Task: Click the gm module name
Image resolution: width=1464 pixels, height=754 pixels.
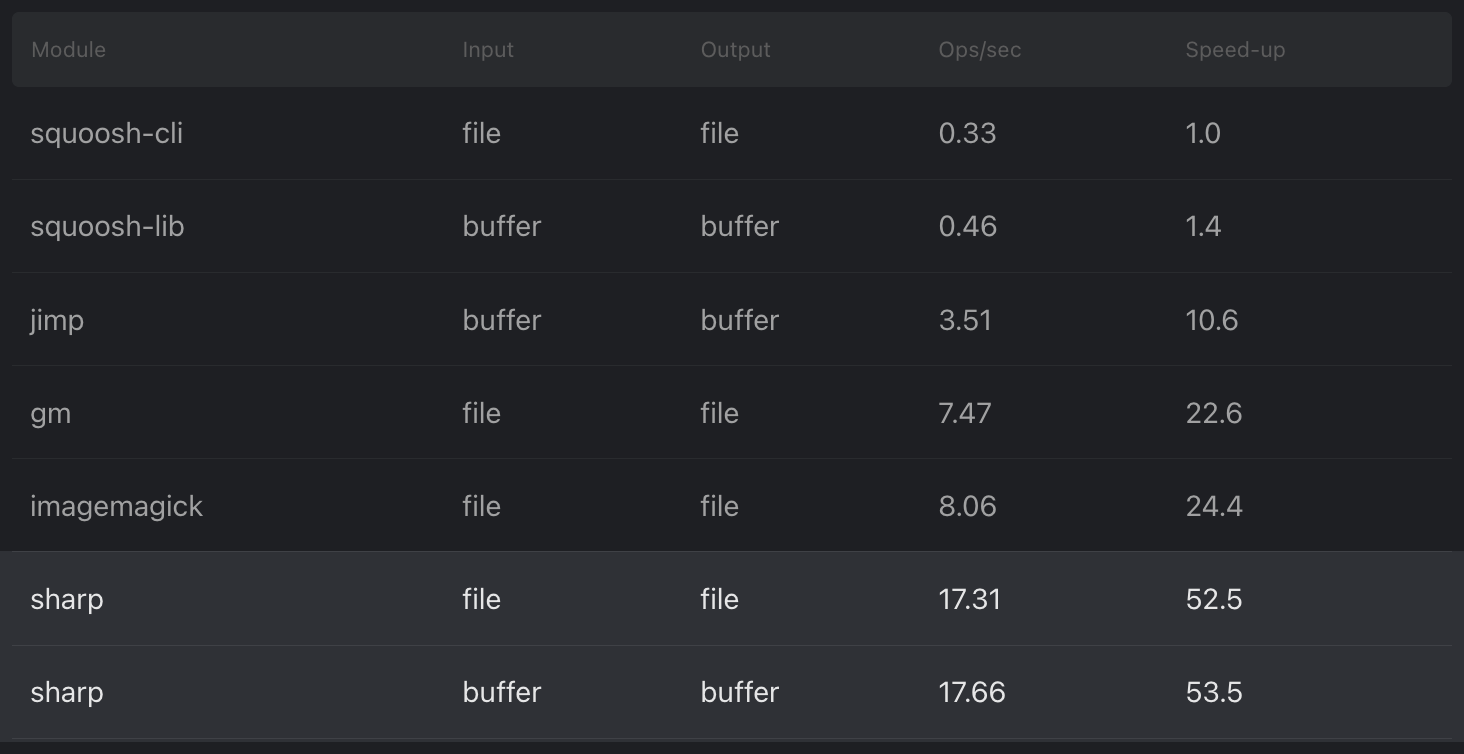Action: pyautogui.click(x=50, y=414)
